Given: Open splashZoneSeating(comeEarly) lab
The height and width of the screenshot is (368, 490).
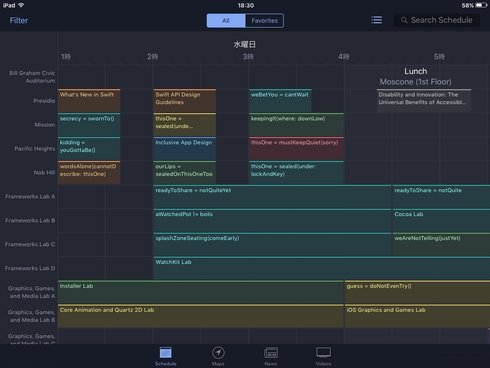Looking at the screenshot, I should point(272,244).
